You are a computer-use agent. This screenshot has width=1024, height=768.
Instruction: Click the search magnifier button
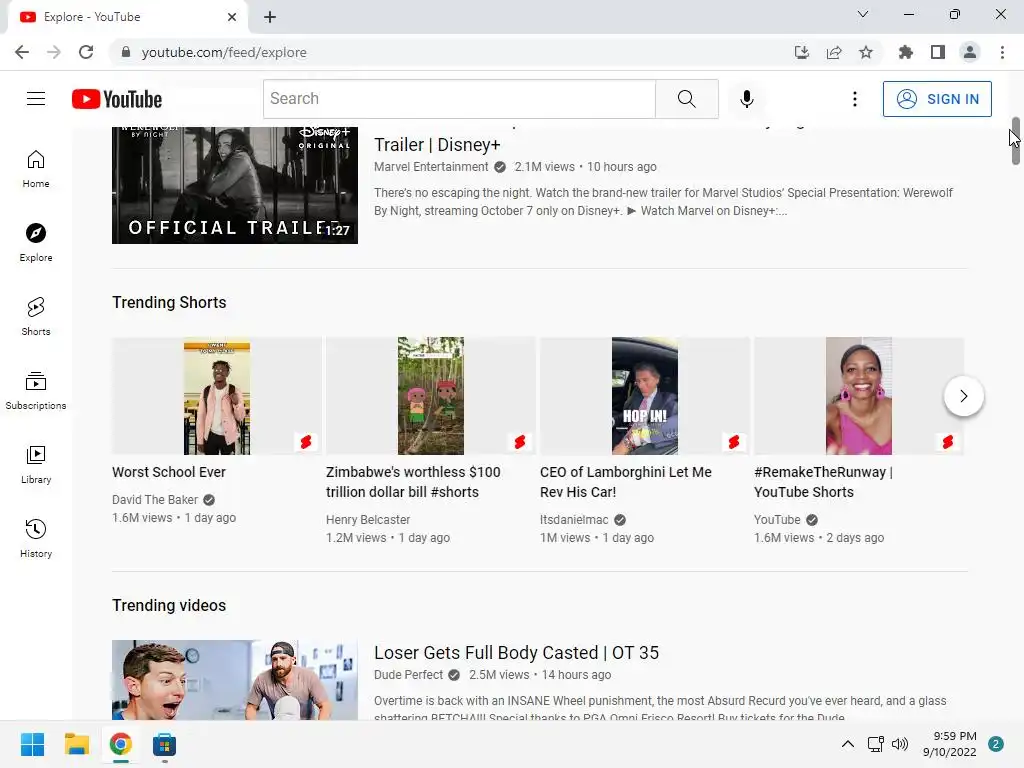coord(686,99)
